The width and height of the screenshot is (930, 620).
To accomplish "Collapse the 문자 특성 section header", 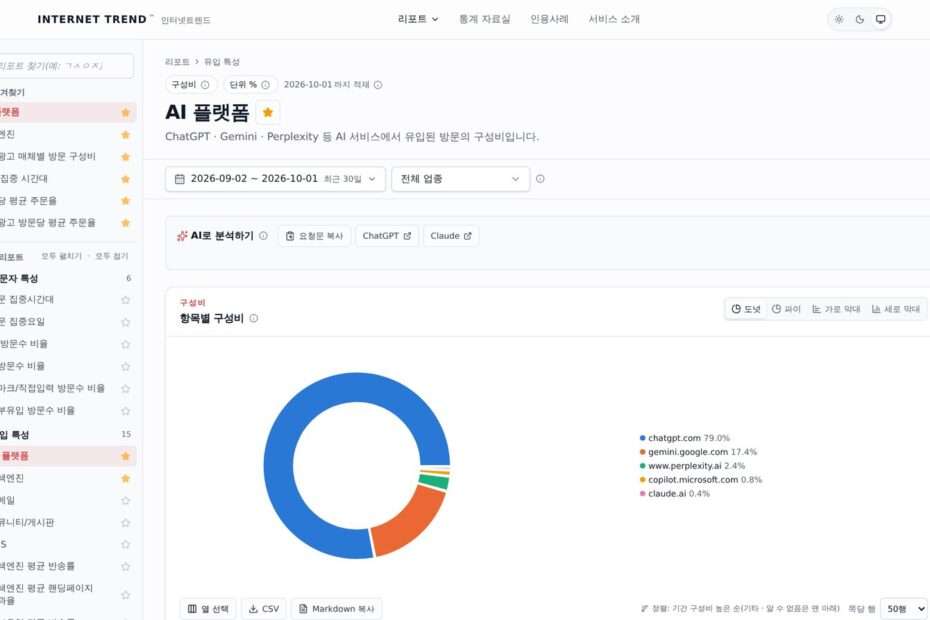I will (65, 278).
